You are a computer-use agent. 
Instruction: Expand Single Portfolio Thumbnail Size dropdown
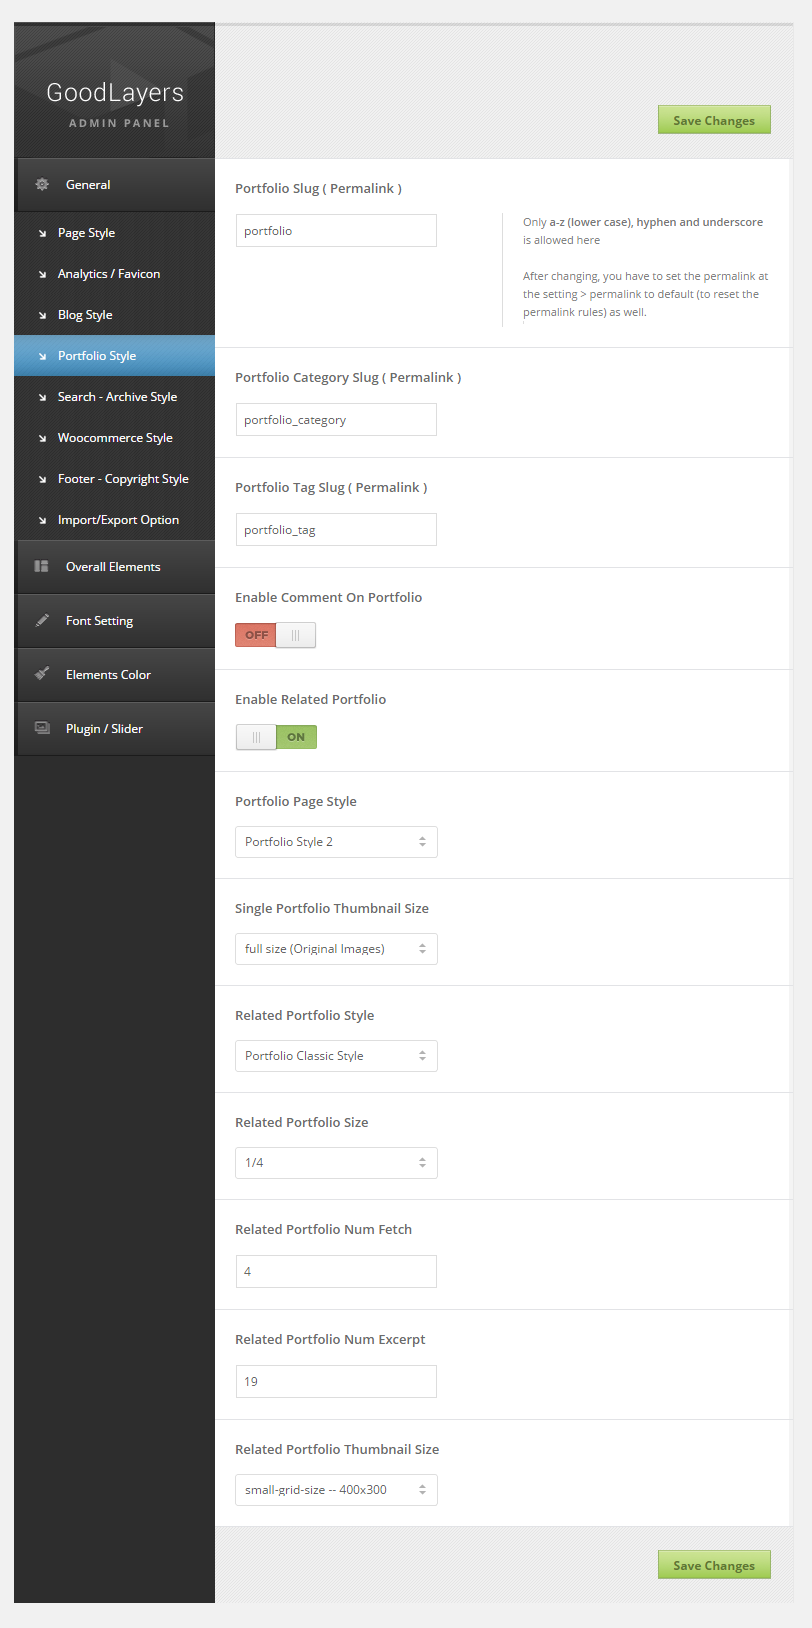pyautogui.click(x=336, y=949)
